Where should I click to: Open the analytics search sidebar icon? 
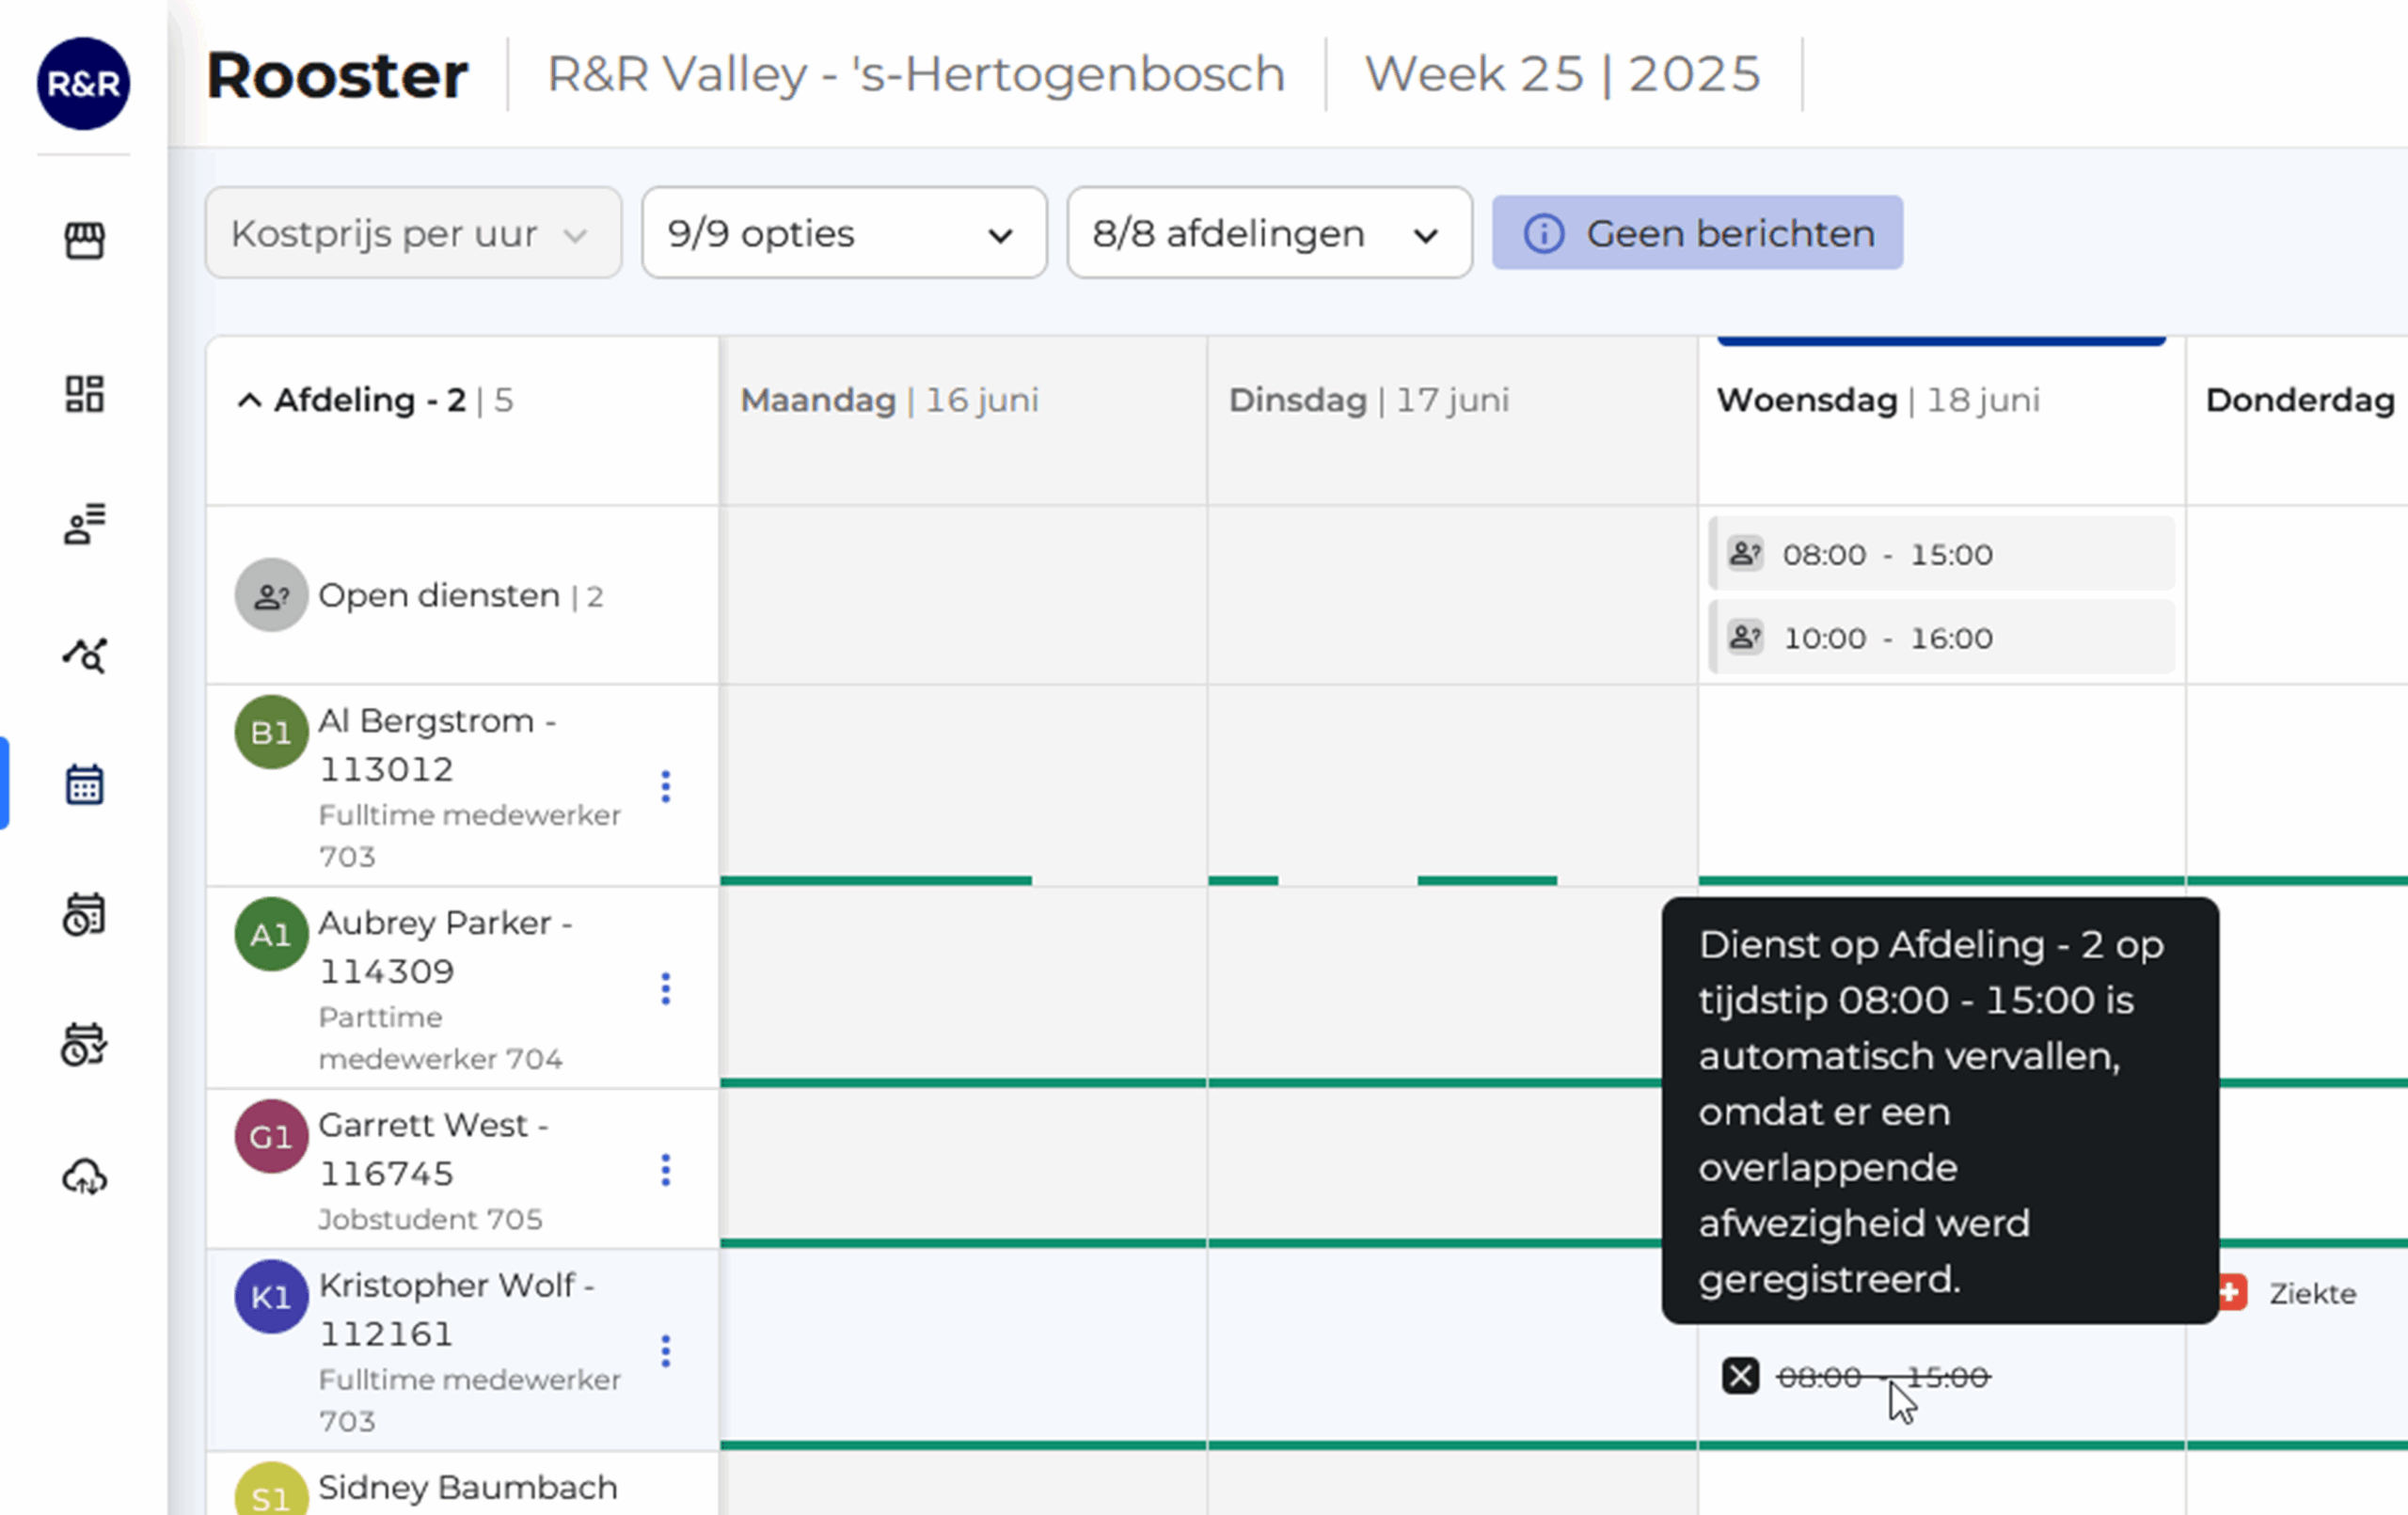tap(84, 655)
